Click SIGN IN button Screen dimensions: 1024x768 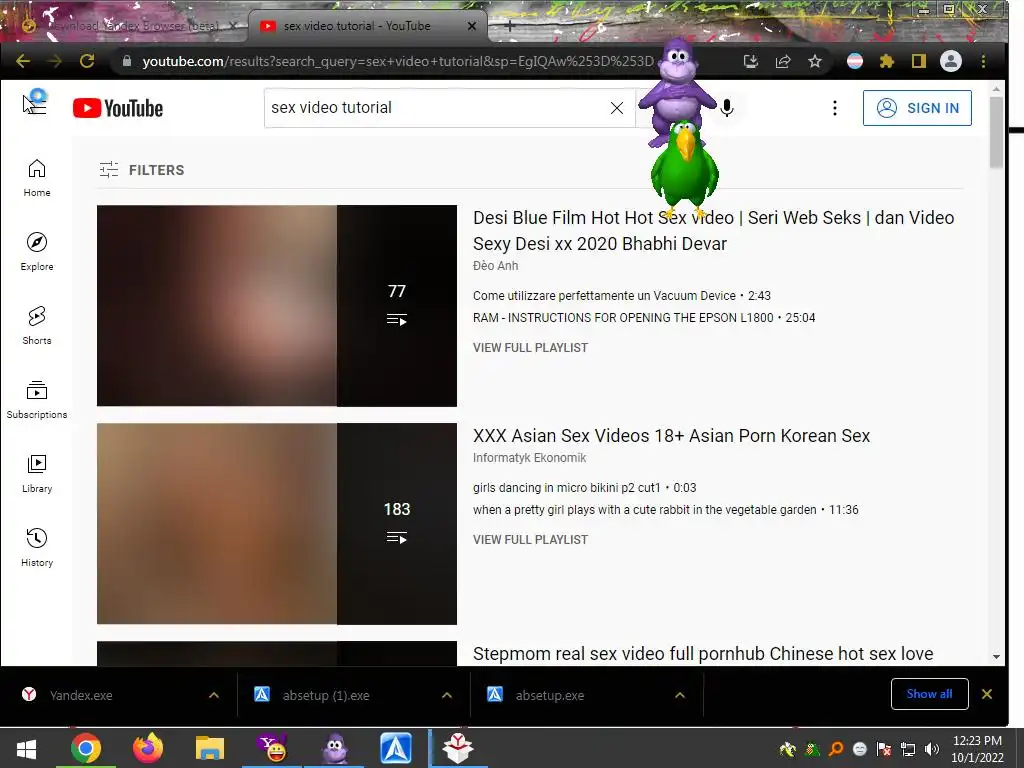[917, 108]
